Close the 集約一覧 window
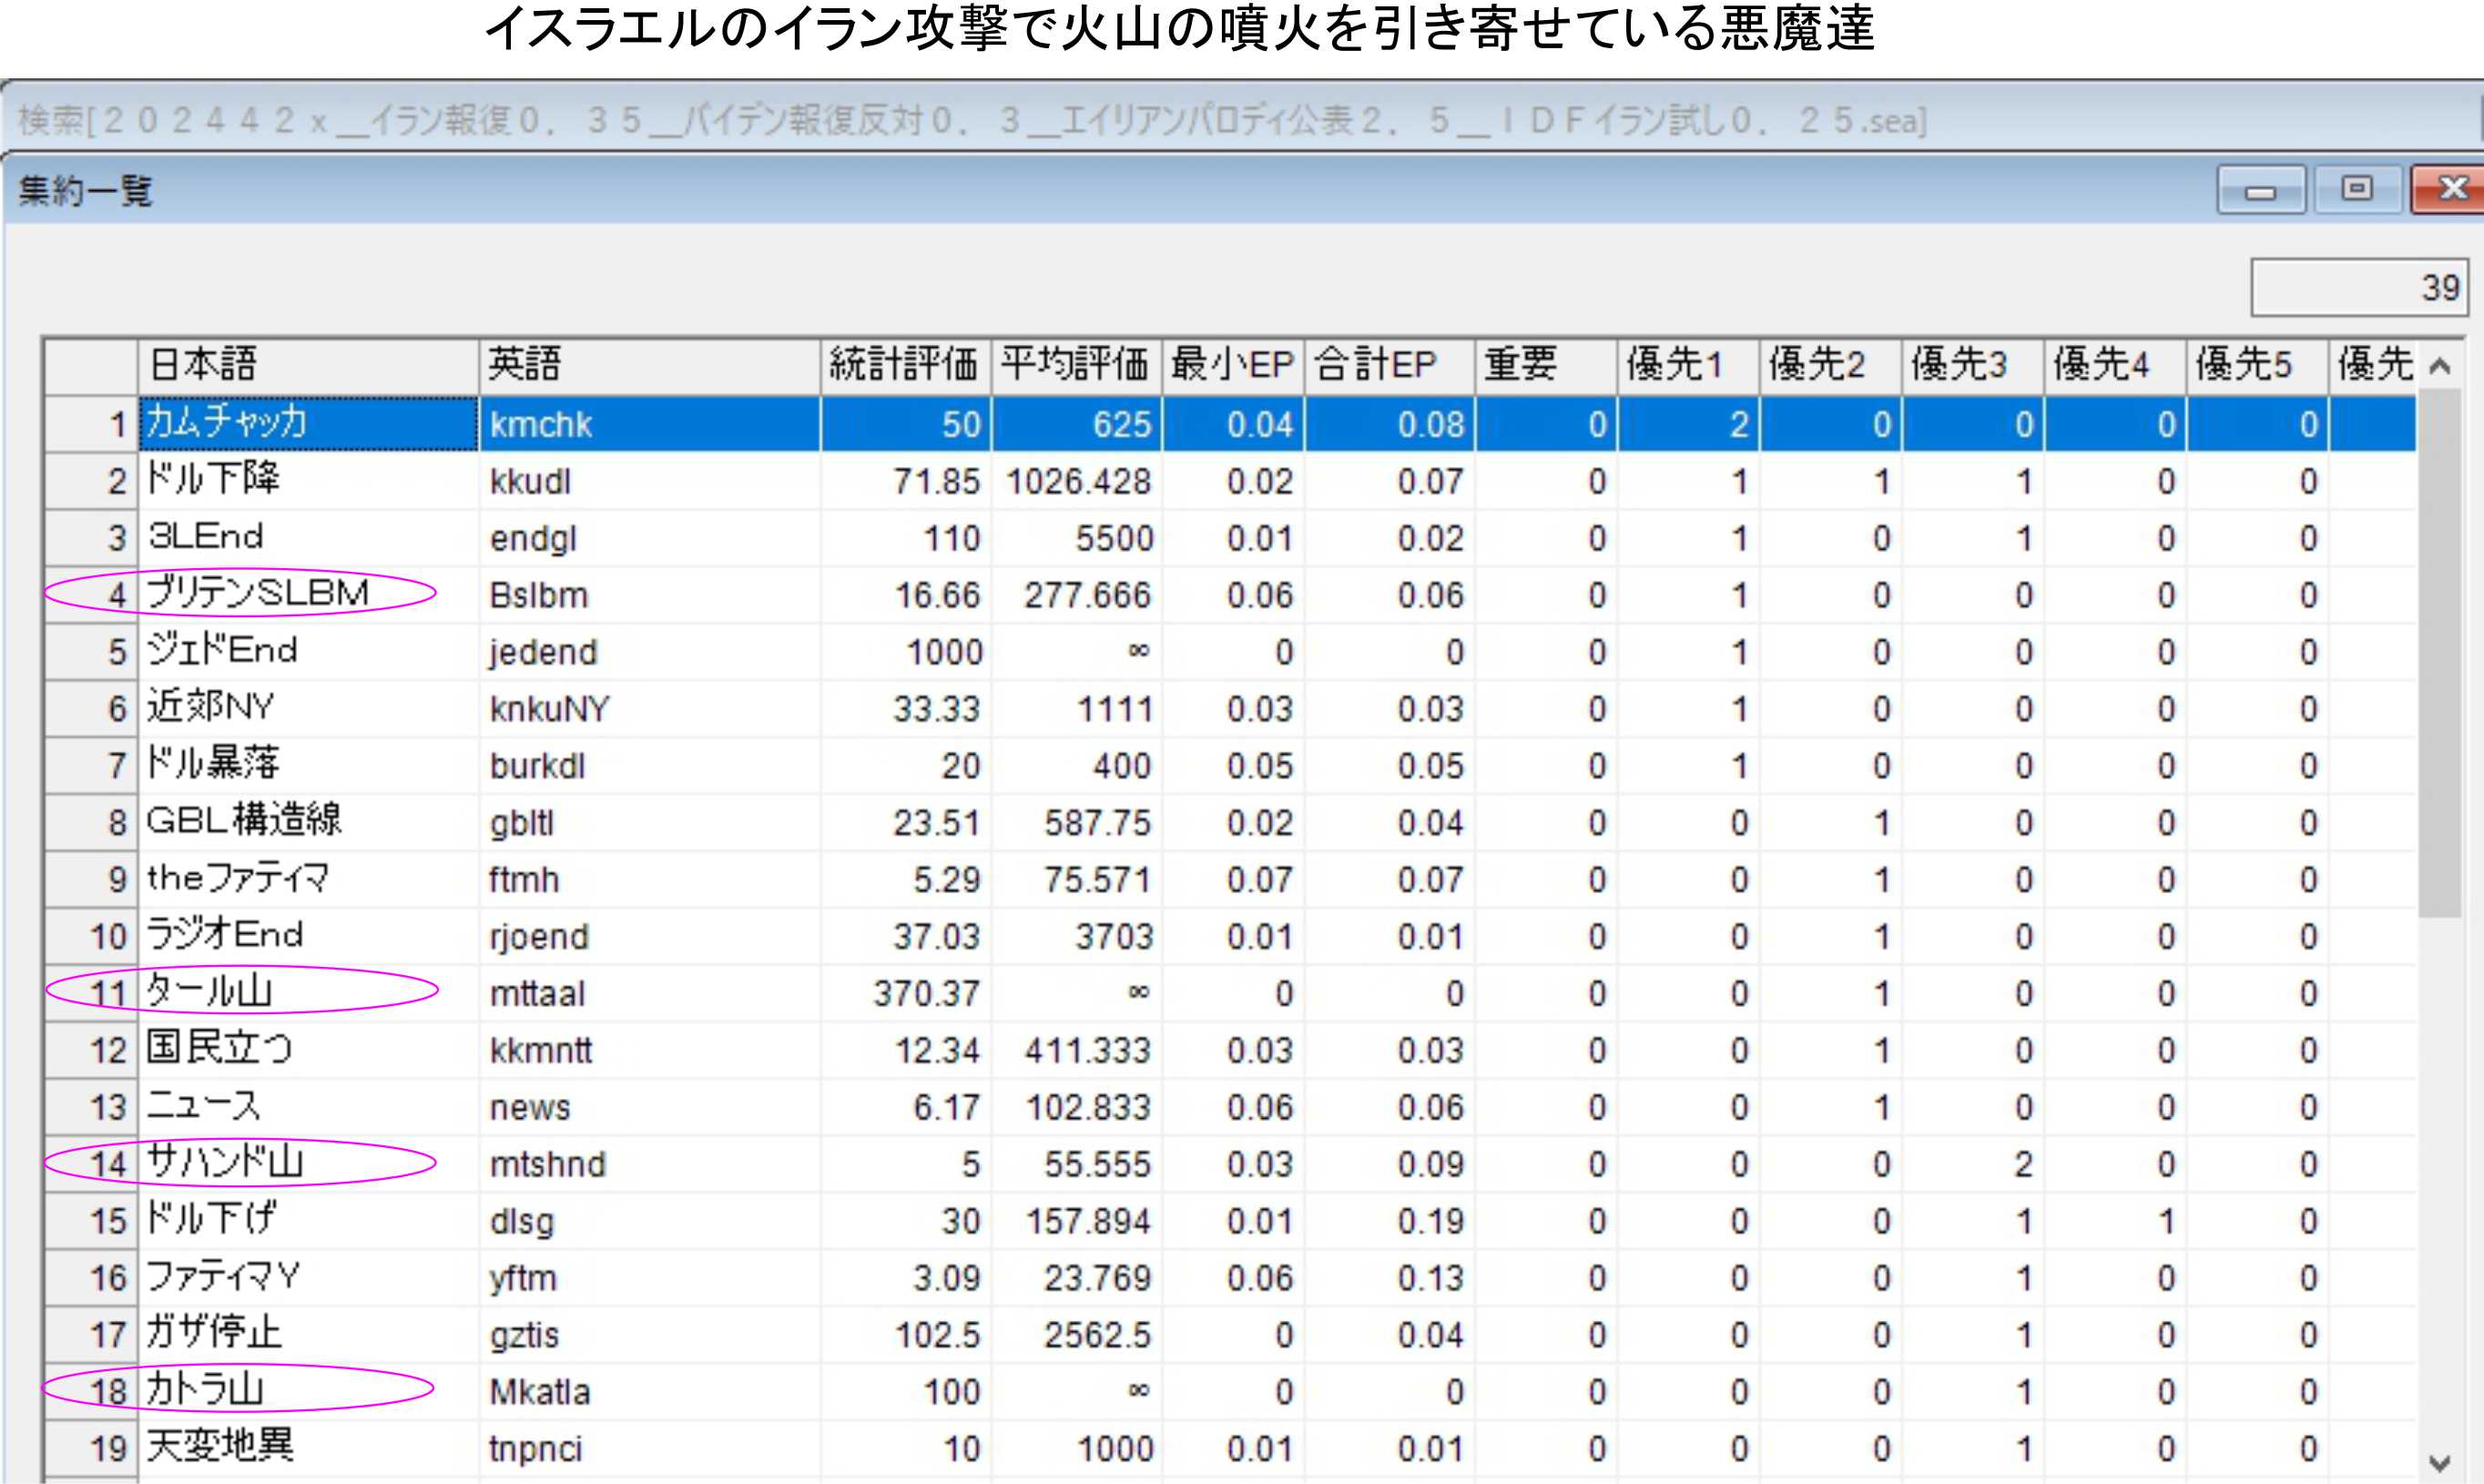The height and width of the screenshot is (1484, 2484). pos(2449,190)
